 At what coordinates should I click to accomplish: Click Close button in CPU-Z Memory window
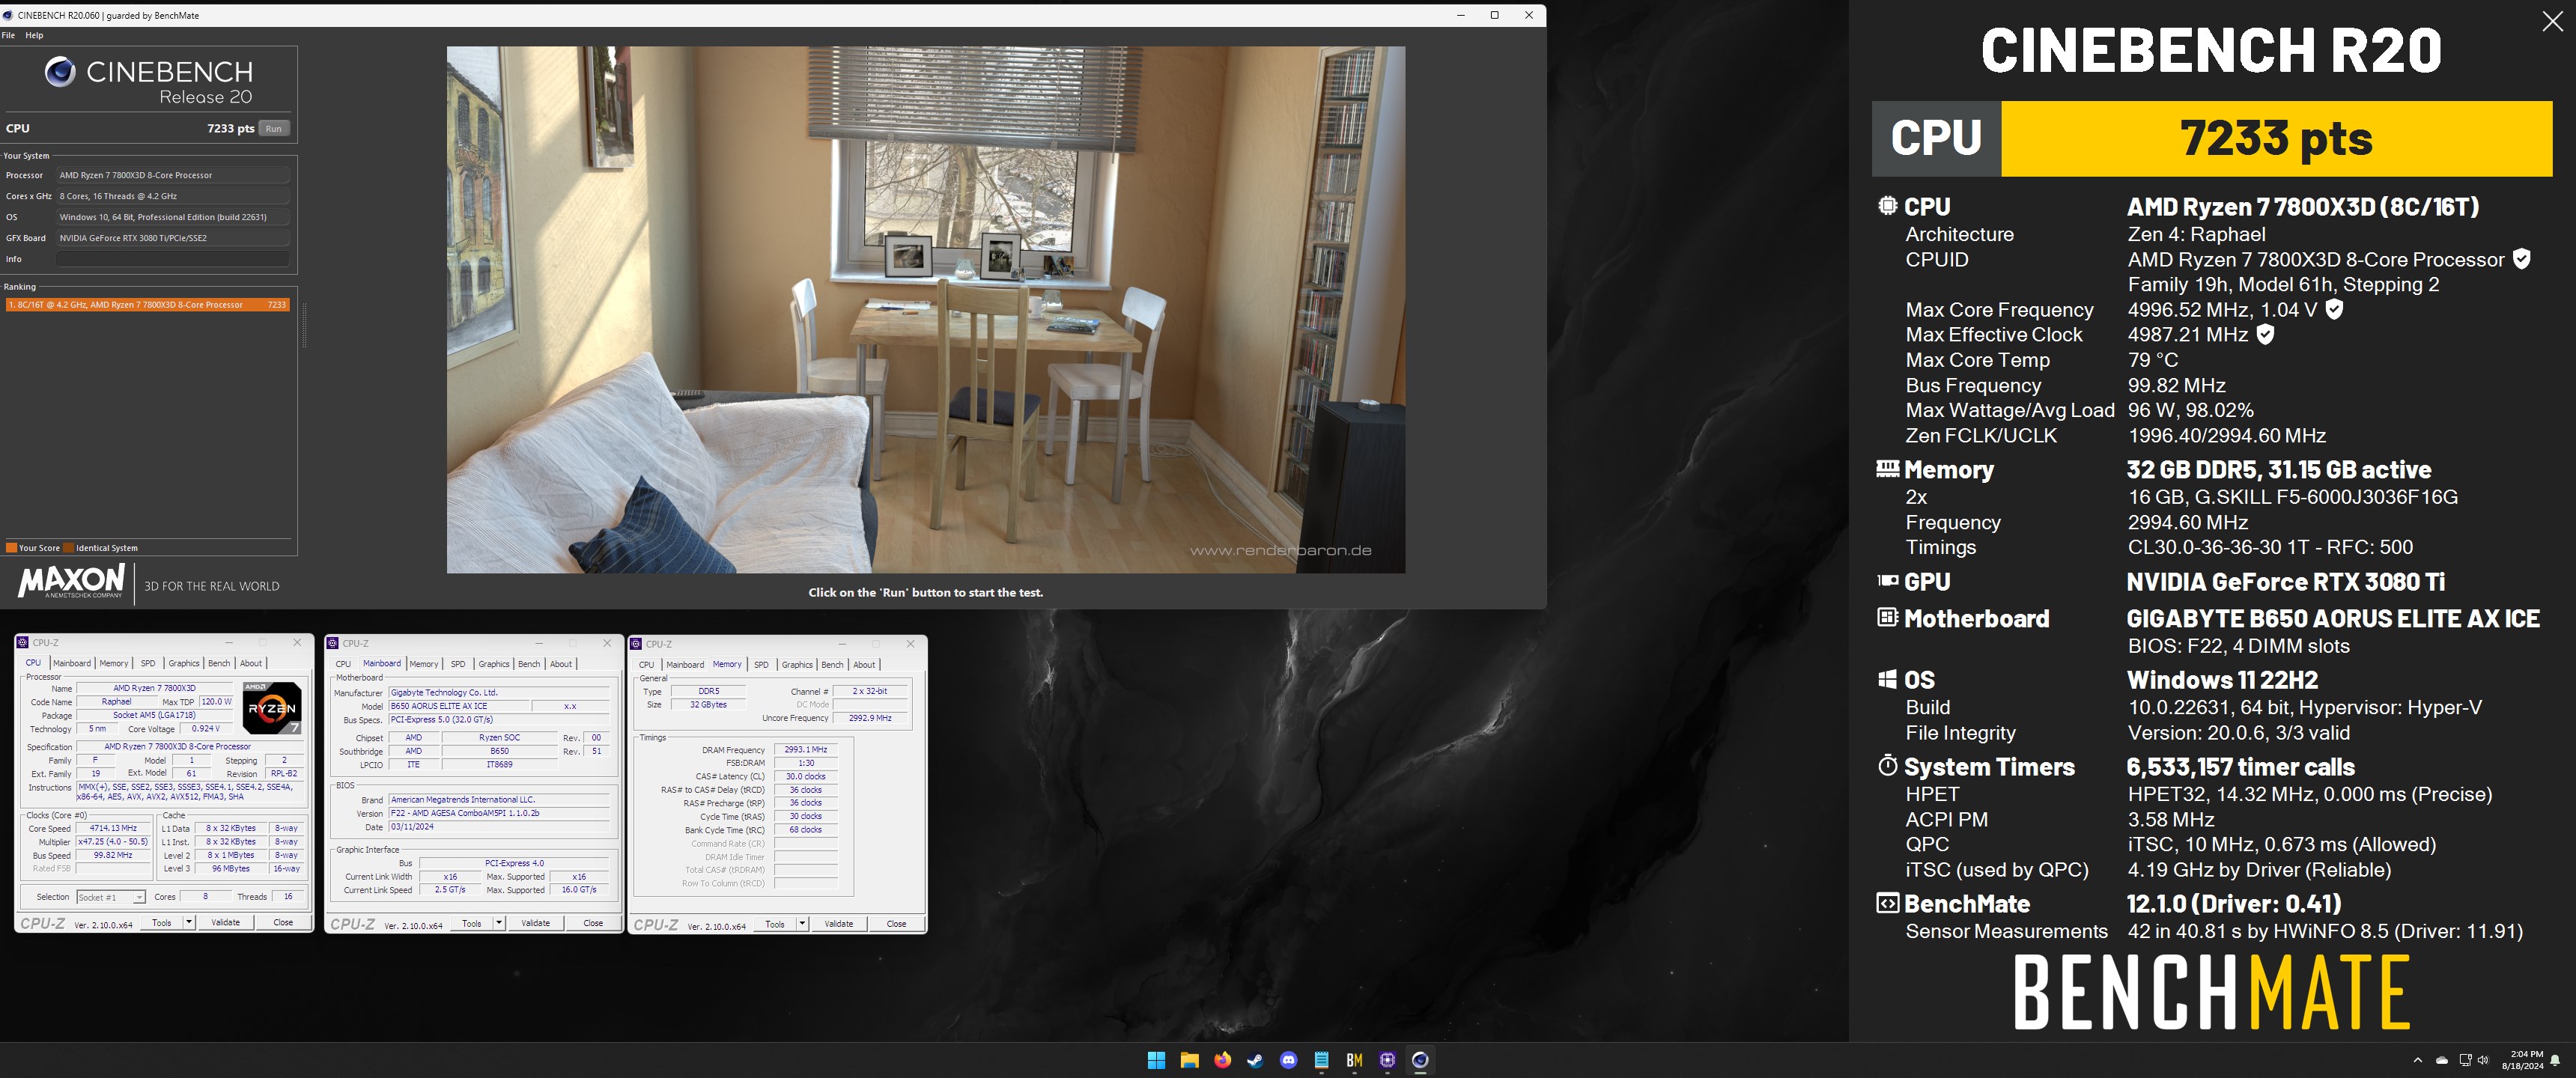click(x=896, y=924)
